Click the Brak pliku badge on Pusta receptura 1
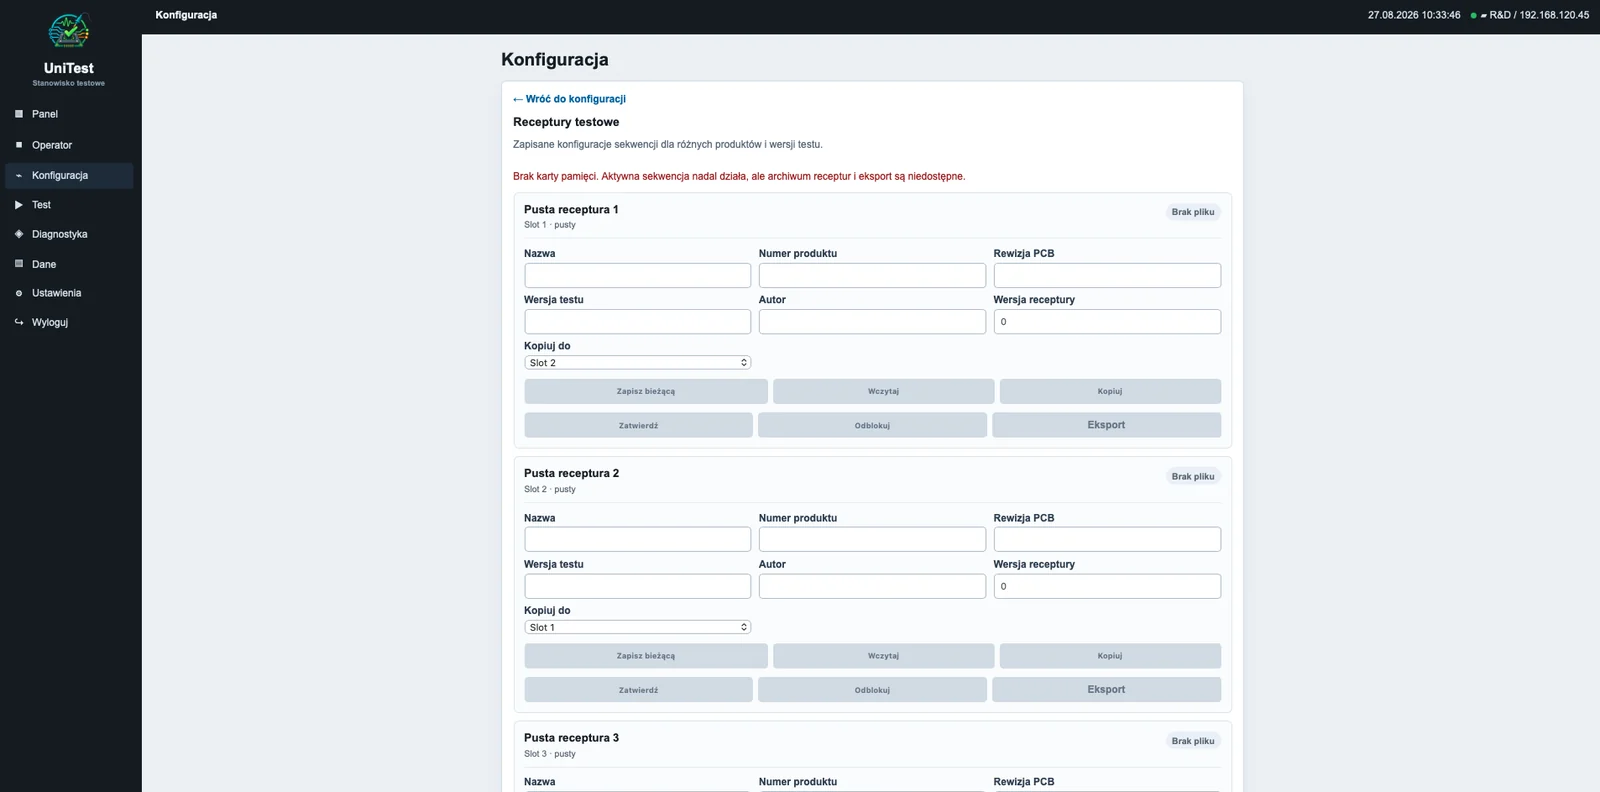This screenshot has height=792, width=1600. [1193, 212]
